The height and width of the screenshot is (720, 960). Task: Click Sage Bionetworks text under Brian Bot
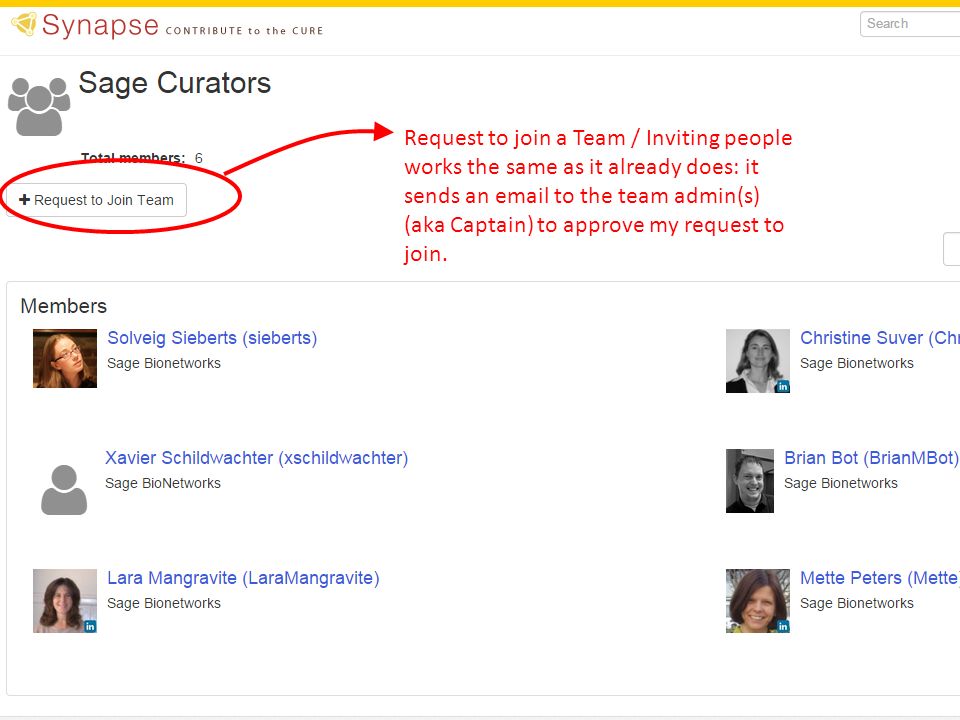tap(841, 483)
